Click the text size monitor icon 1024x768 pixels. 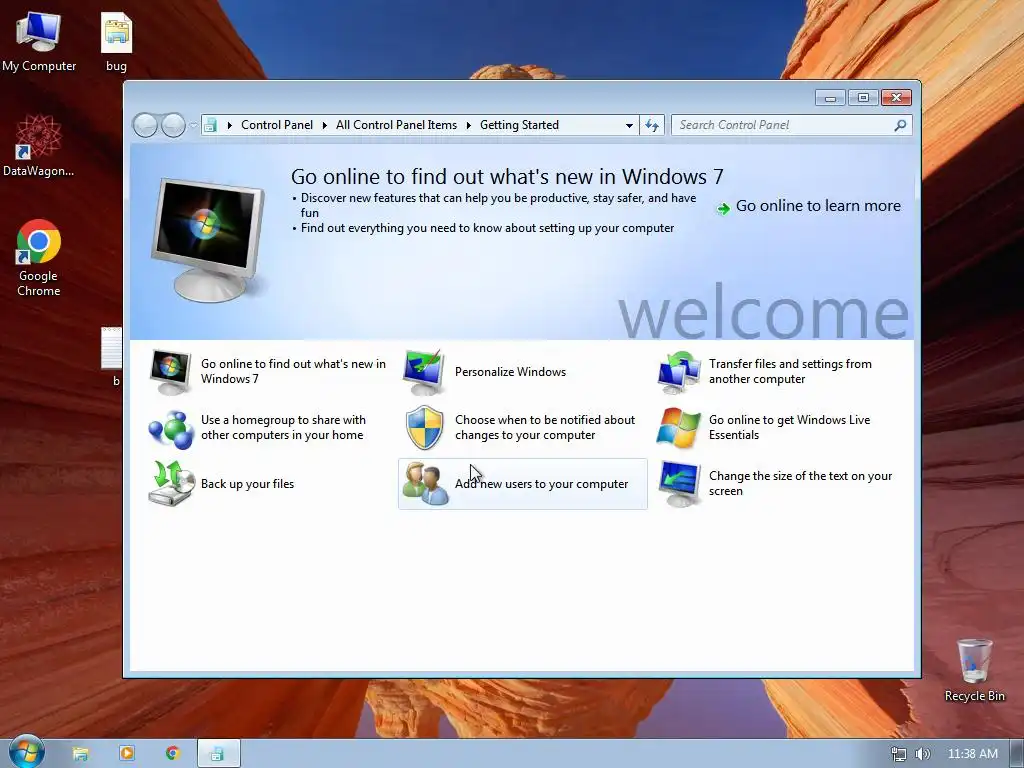[679, 484]
